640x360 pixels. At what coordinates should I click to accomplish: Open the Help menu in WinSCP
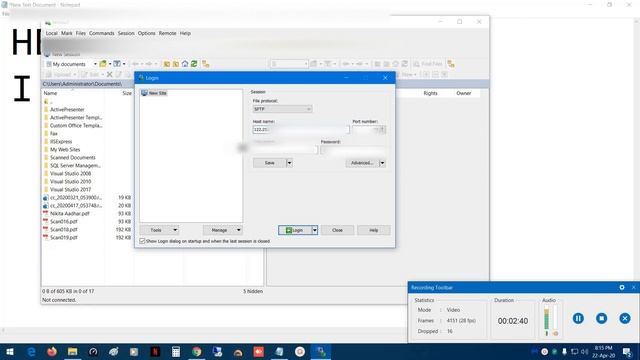(185, 33)
